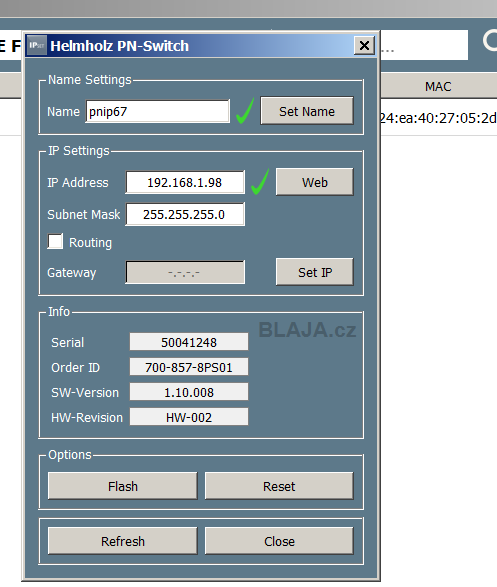
Task: Select the Serial value 50041248
Action: 189,342
